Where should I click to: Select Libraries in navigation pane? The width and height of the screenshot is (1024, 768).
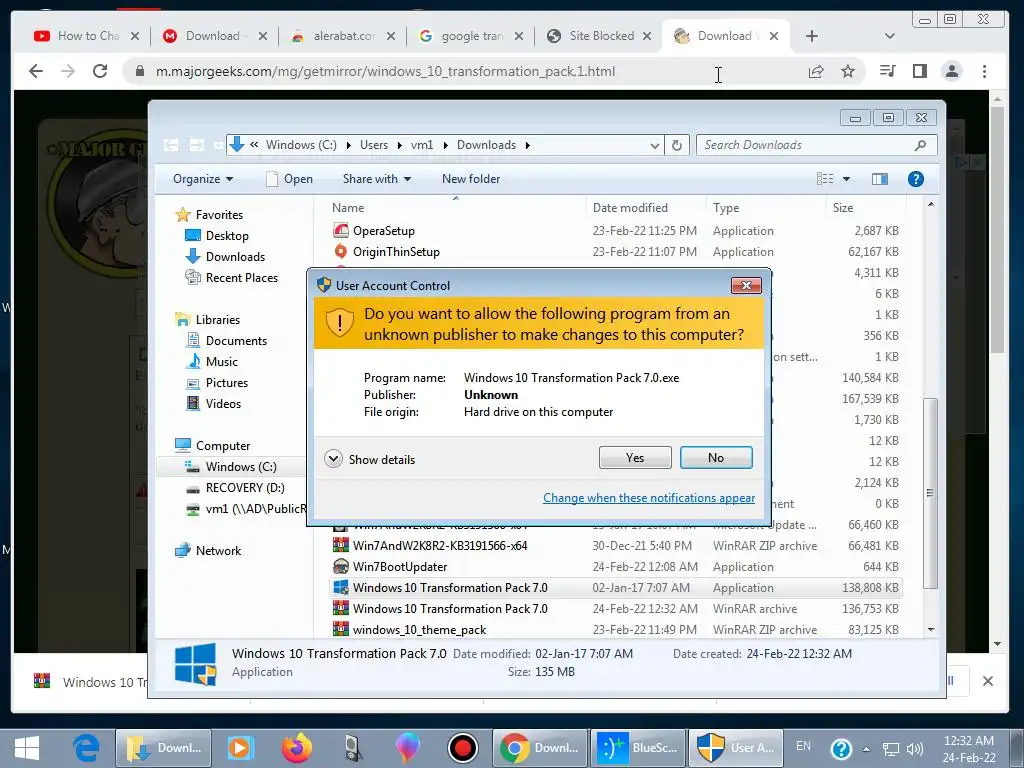pyautogui.click(x=207, y=319)
